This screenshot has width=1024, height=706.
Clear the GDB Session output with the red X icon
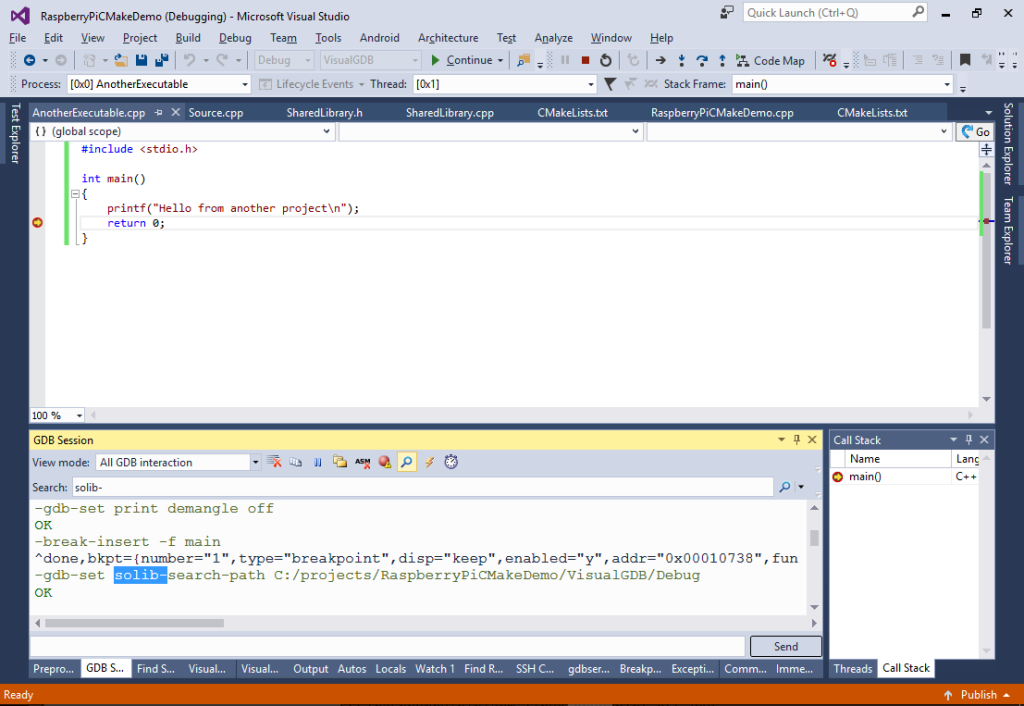[275, 461]
